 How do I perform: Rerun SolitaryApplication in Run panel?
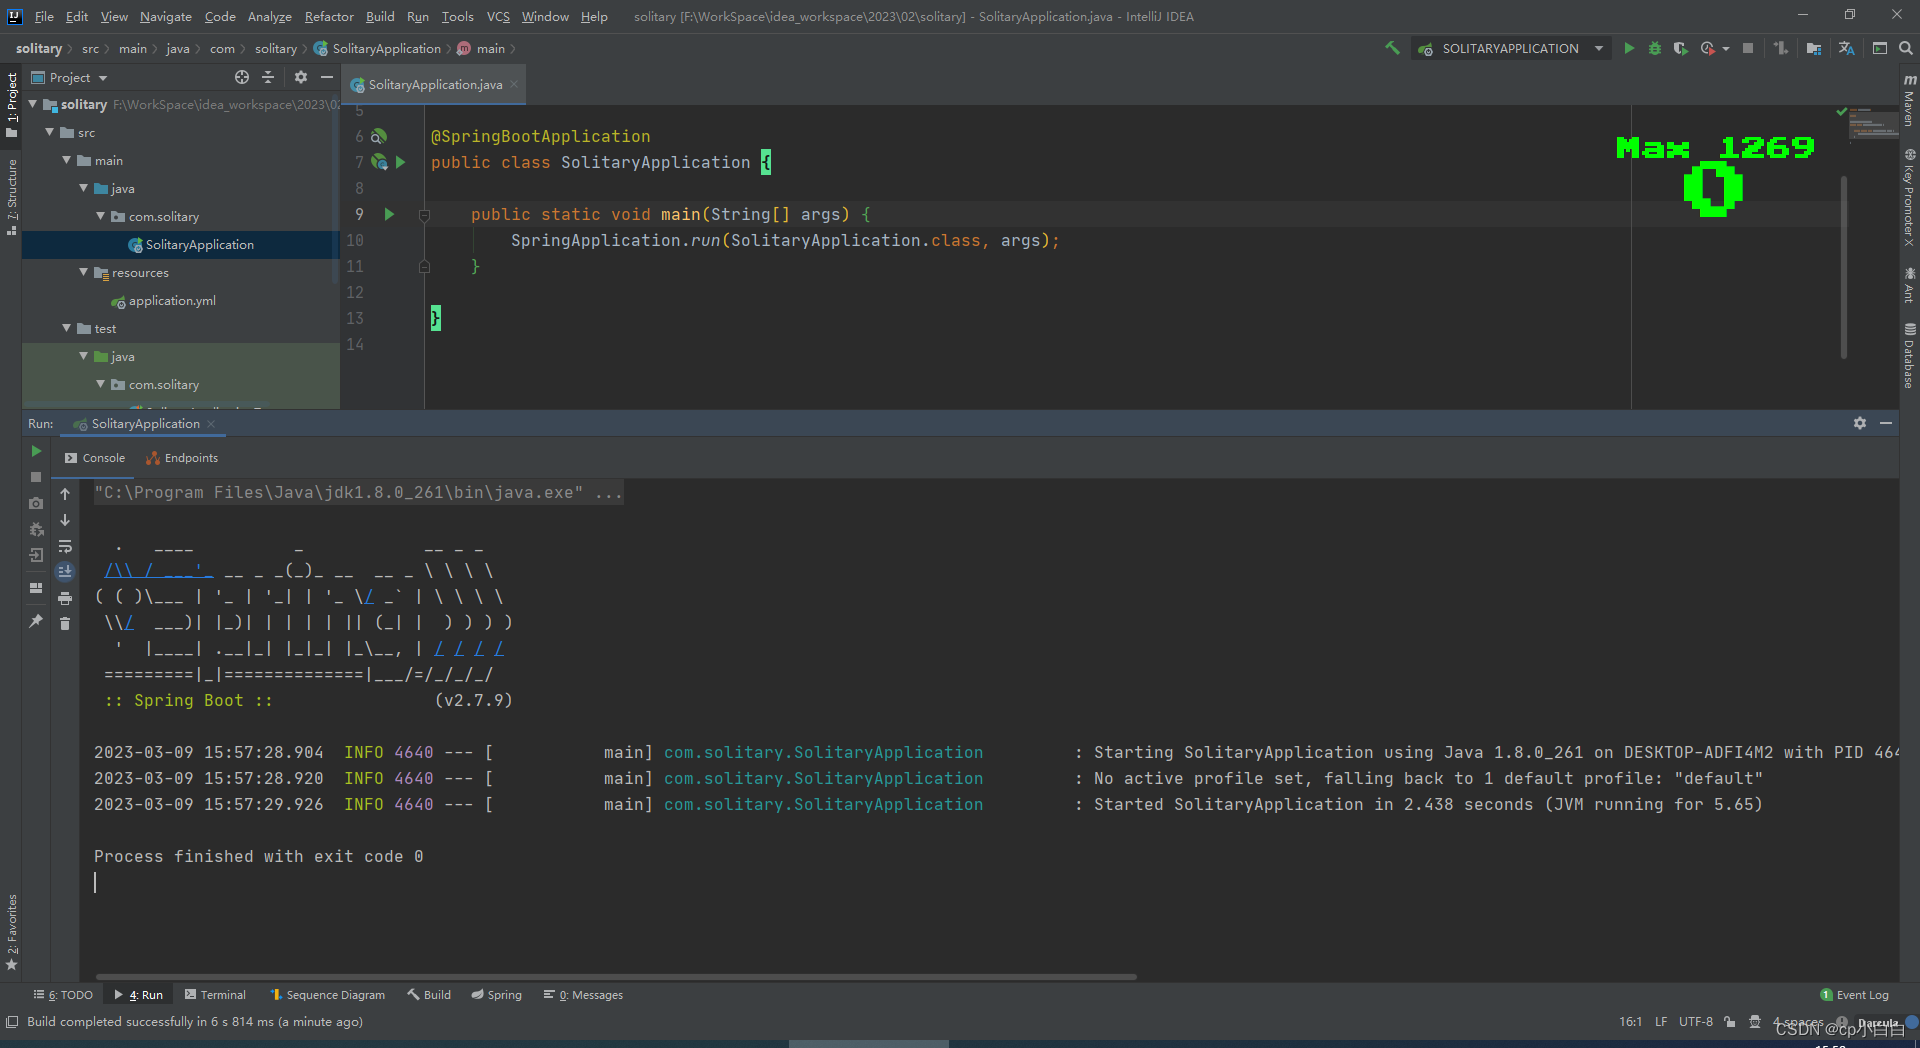tap(36, 451)
